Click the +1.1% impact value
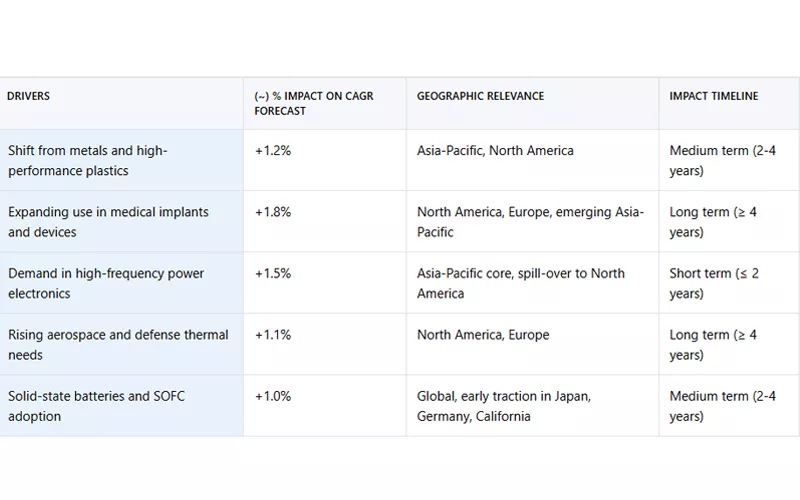The width and height of the screenshot is (800, 500). click(273, 335)
